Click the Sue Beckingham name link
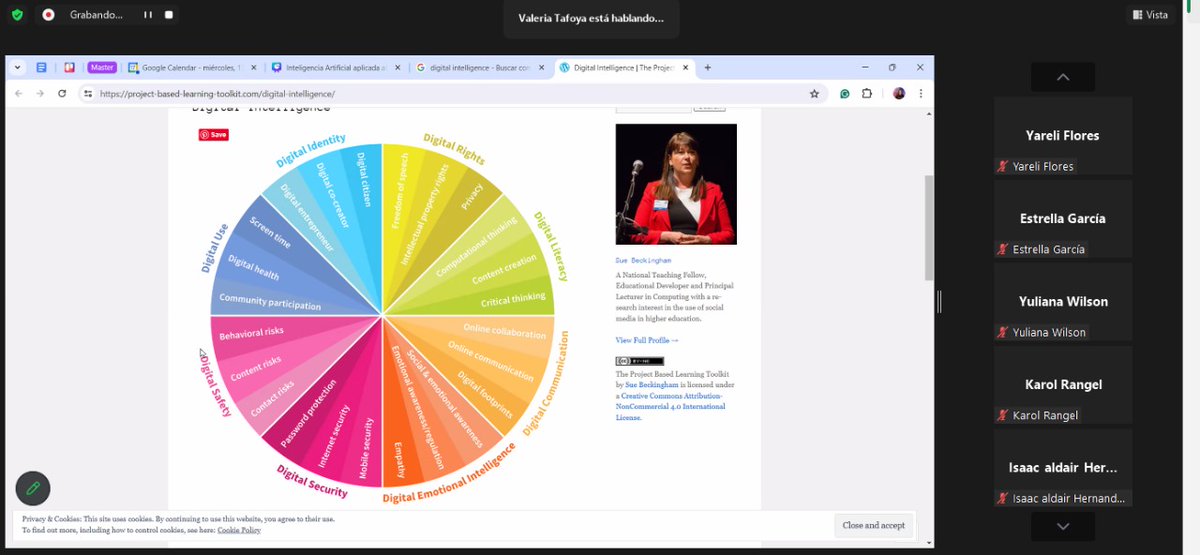 point(643,259)
